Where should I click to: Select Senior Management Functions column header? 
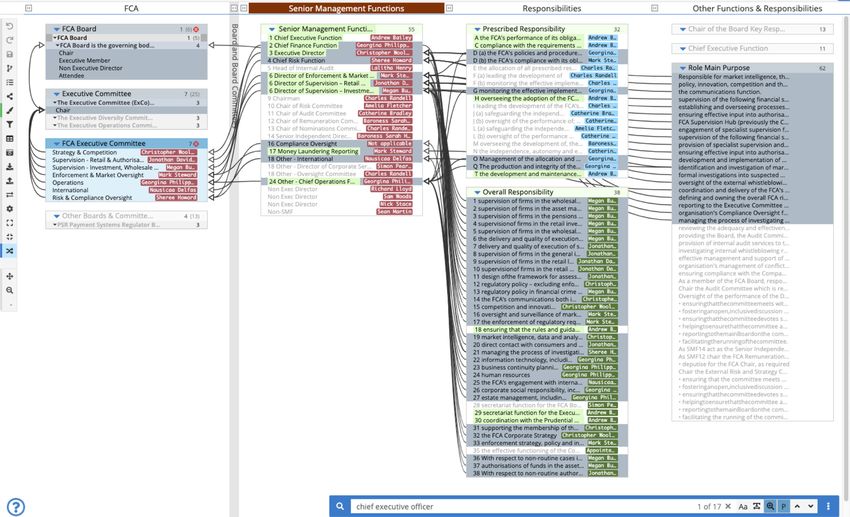[x=346, y=8]
